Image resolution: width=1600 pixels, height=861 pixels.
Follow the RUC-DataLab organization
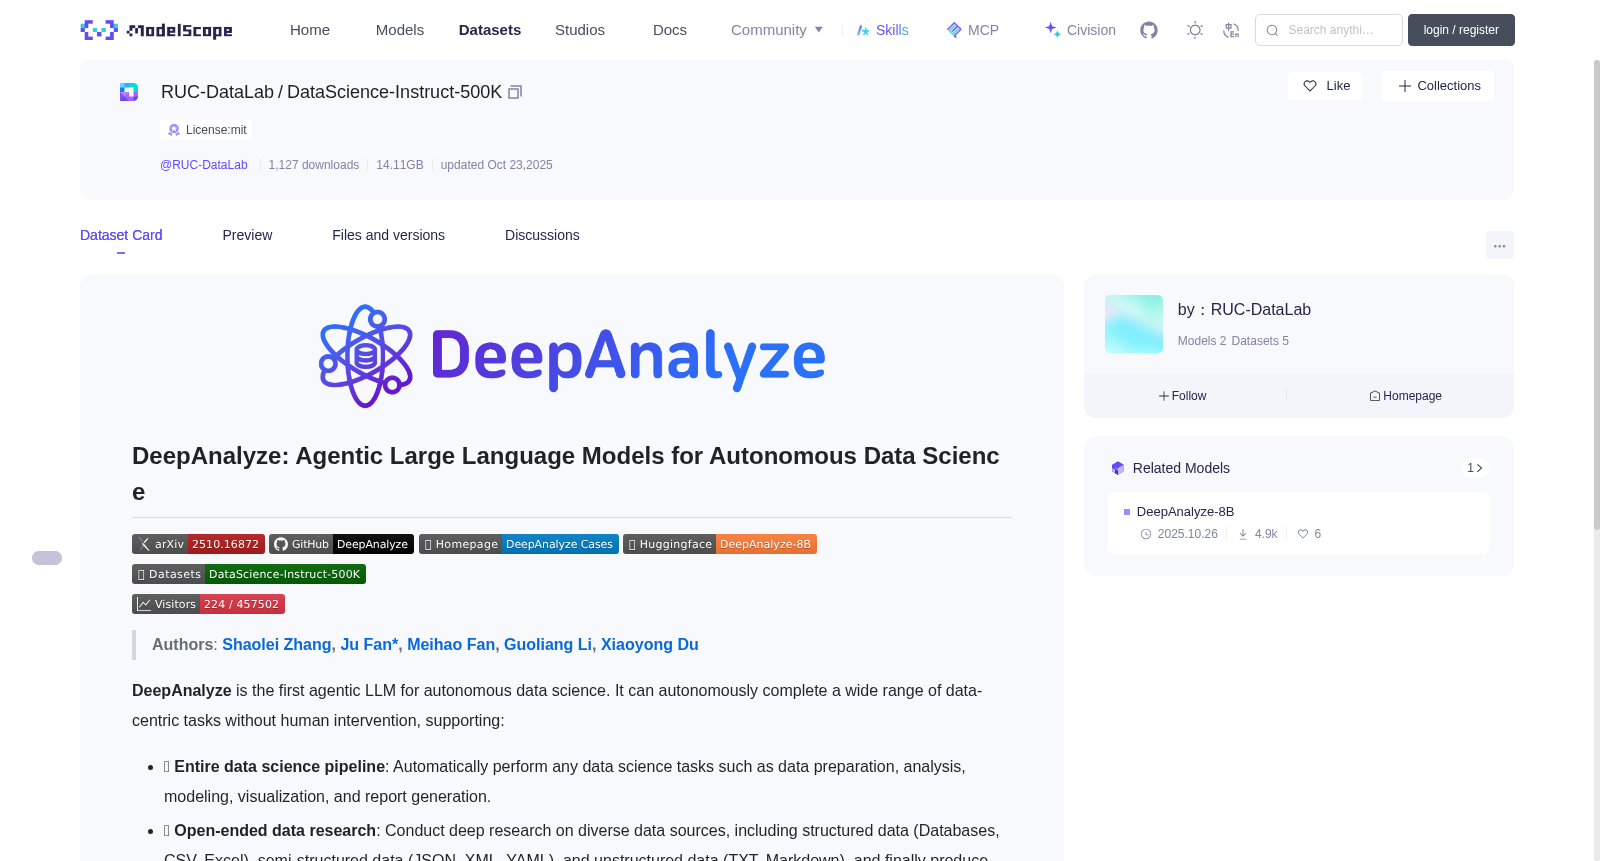(x=1183, y=396)
